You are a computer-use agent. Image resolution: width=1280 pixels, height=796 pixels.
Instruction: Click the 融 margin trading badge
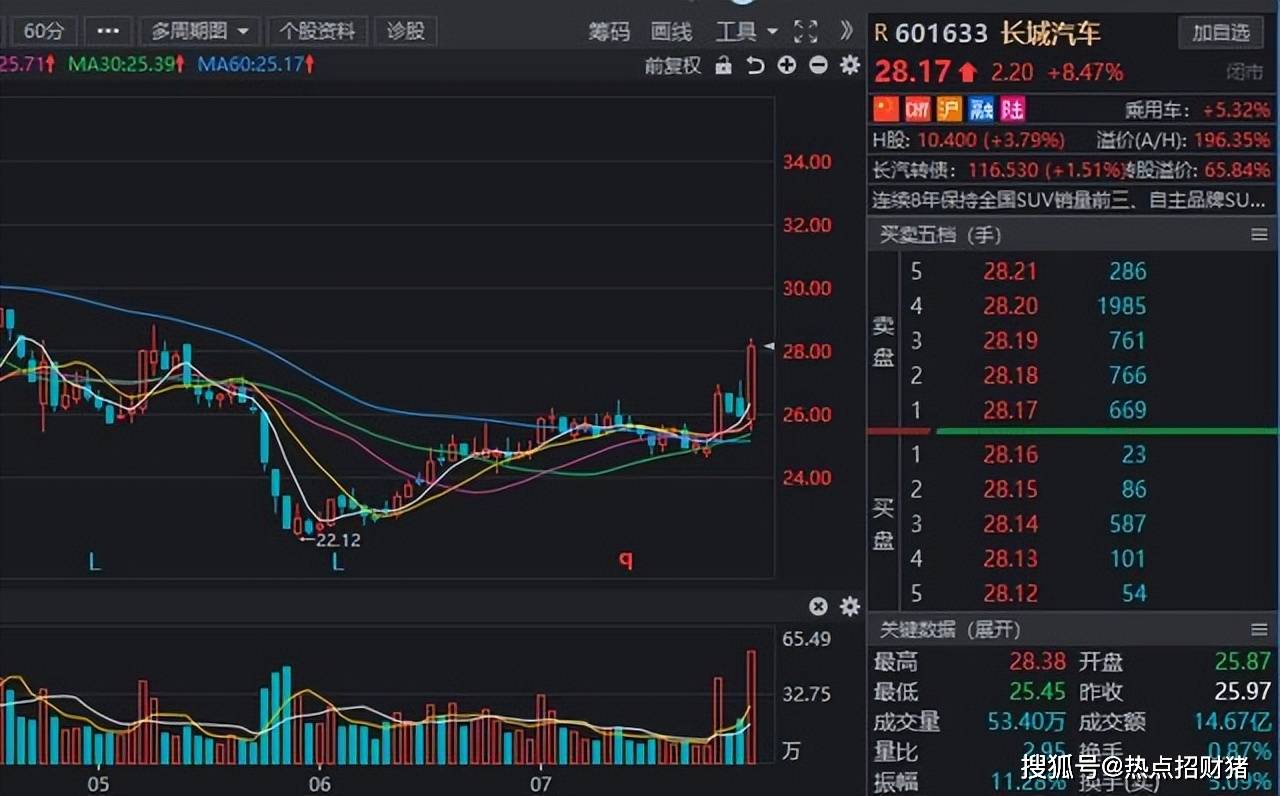click(x=982, y=108)
